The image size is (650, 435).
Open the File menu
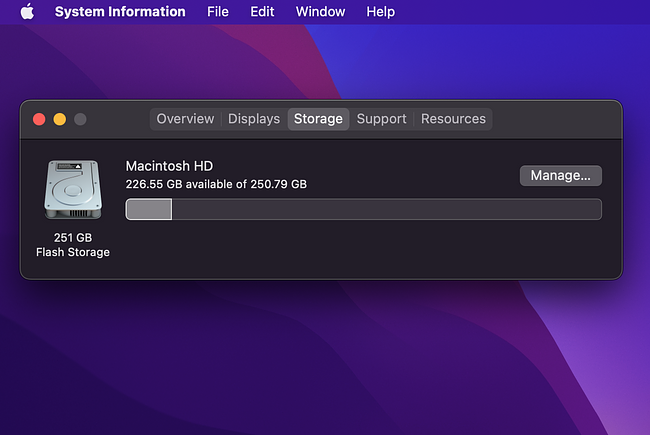(217, 12)
